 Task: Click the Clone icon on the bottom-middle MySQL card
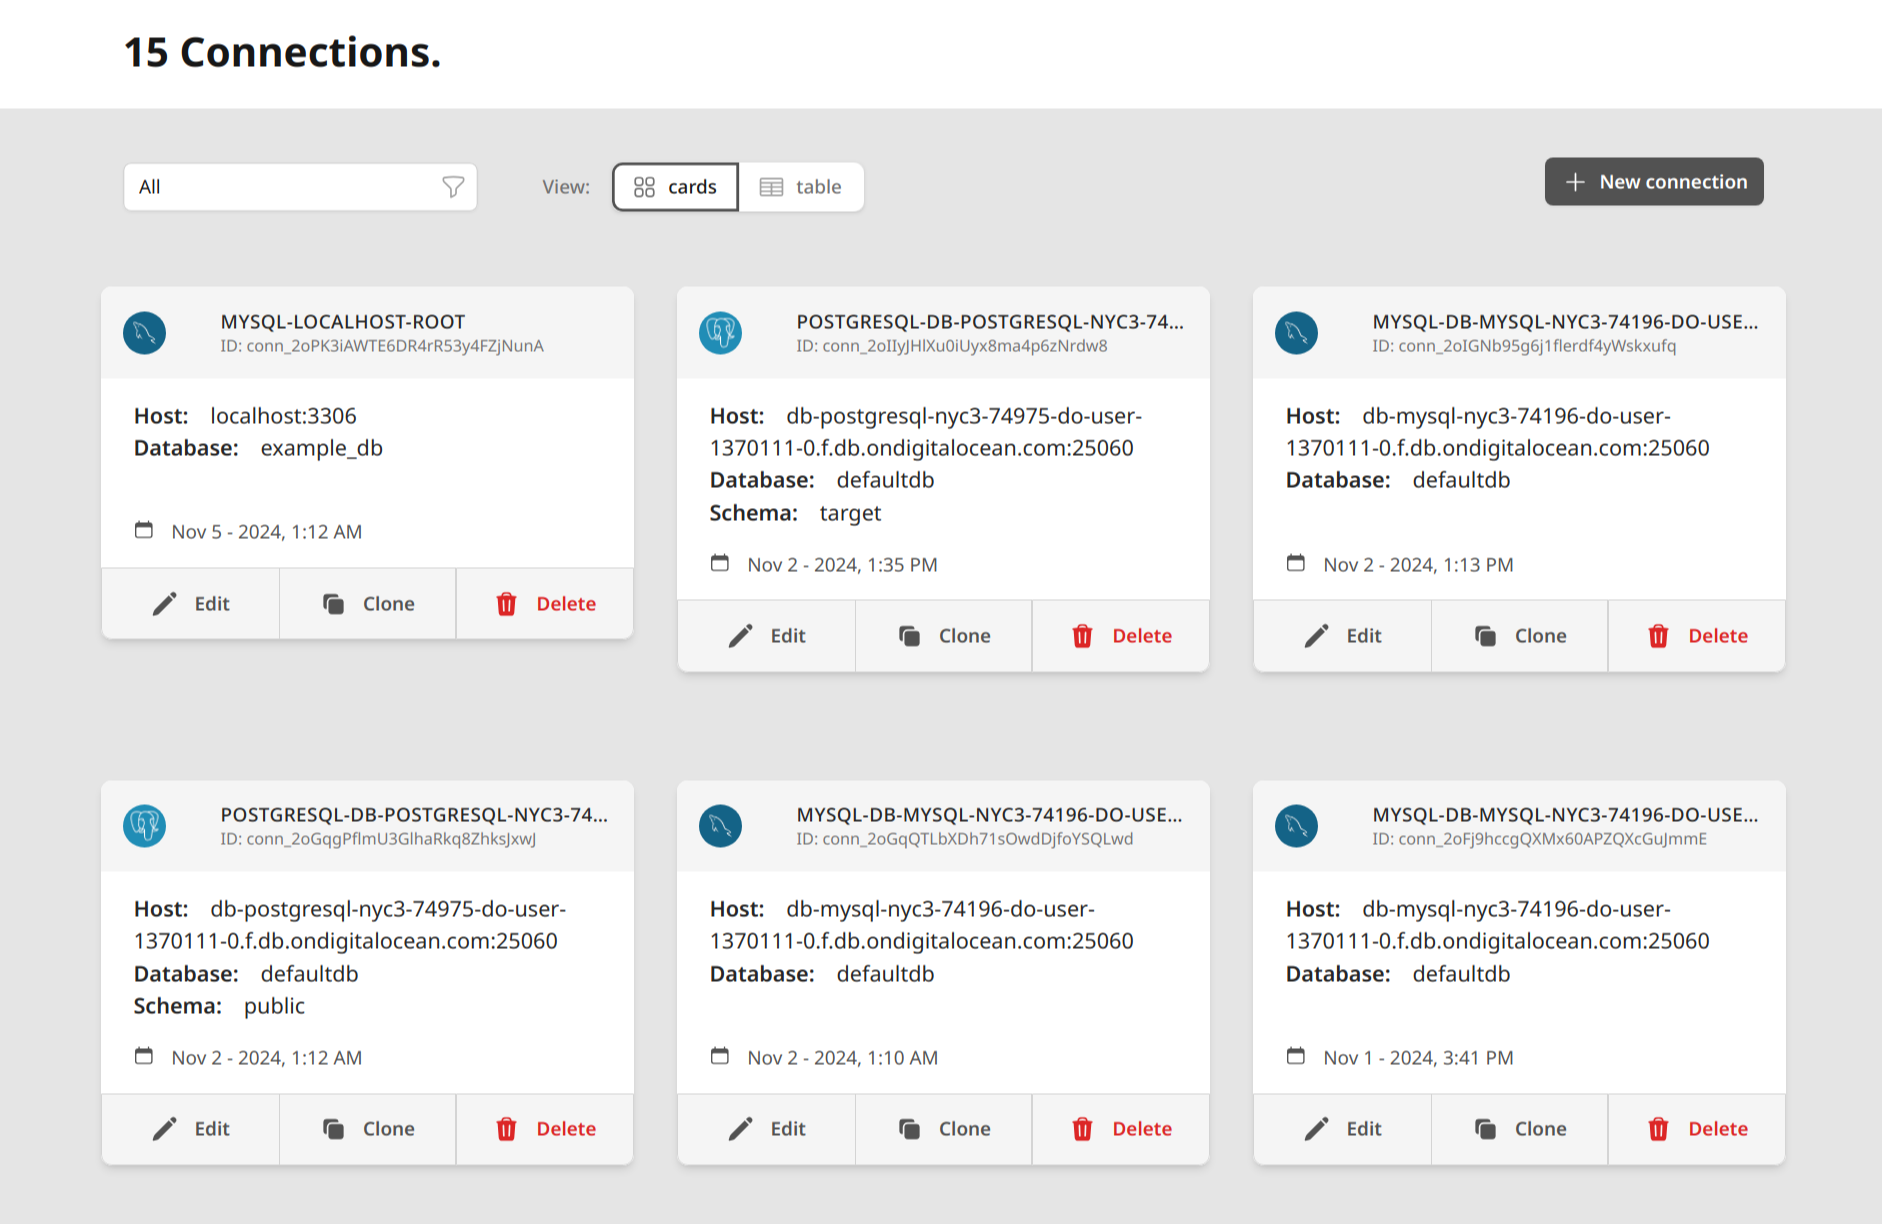pos(910,1128)
